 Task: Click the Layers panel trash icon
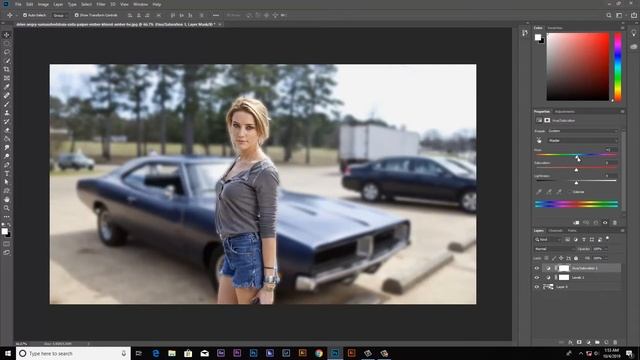[x=615, y=342]
